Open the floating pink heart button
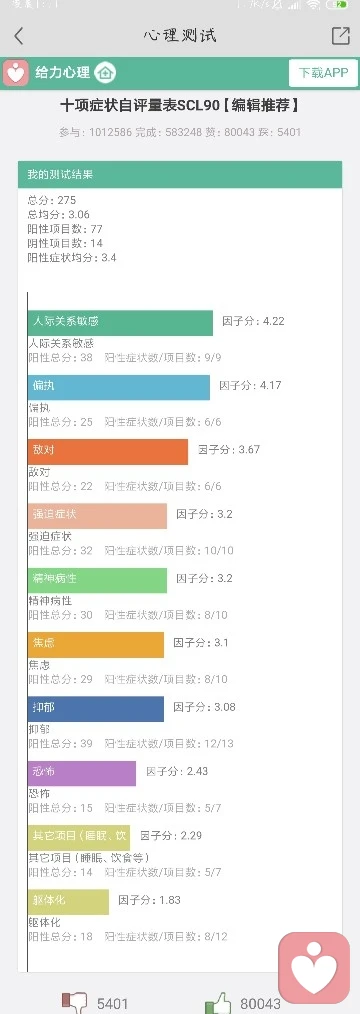This screenshot has width=360, height=1014. 314,967
